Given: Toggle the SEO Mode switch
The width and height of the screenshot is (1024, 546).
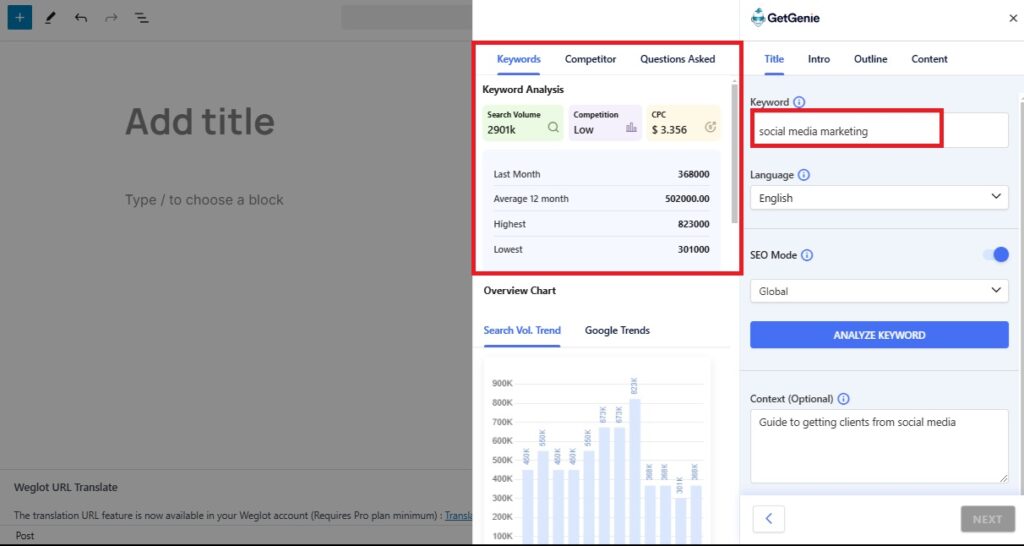Looking at the screenshot, I should [996, 255].
